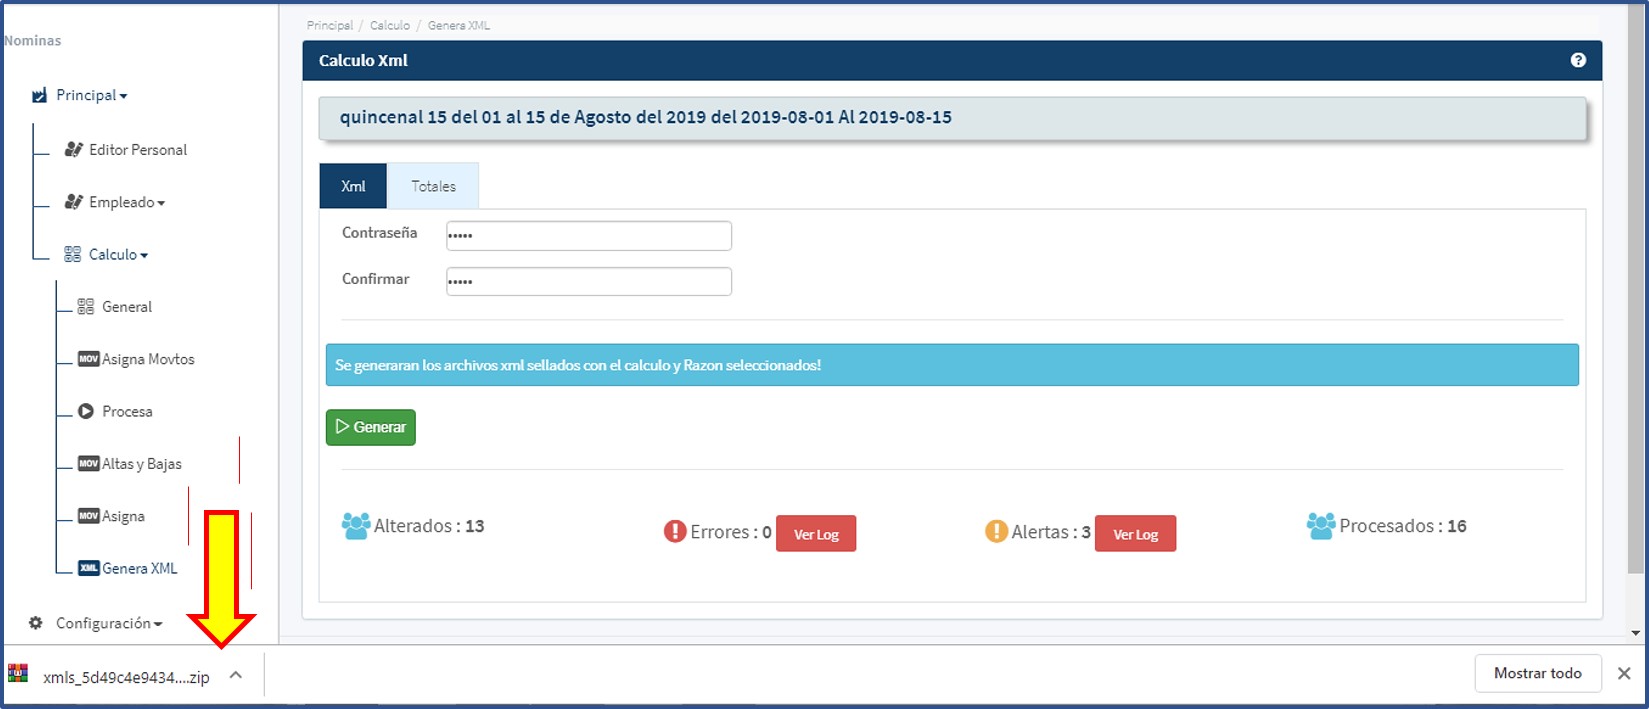Switch to the Totales tab
Viewport: 1649px width, 709px height.
tap(433, 186)
